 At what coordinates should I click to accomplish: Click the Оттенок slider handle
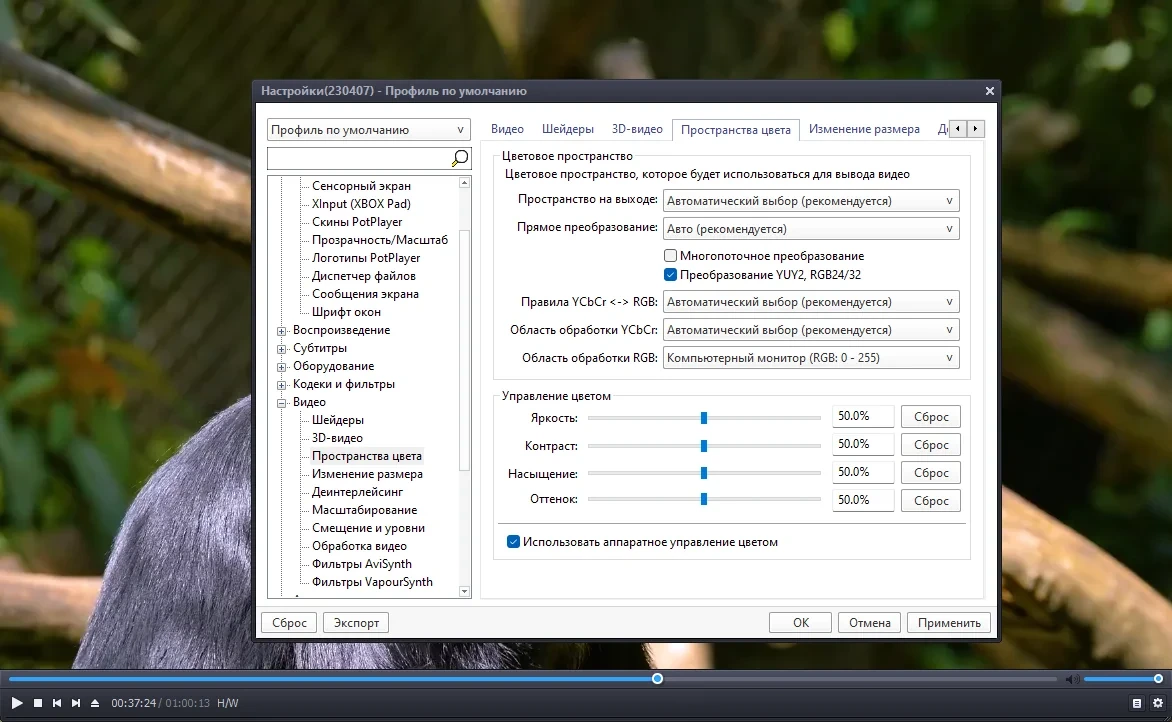coord(703,499)
